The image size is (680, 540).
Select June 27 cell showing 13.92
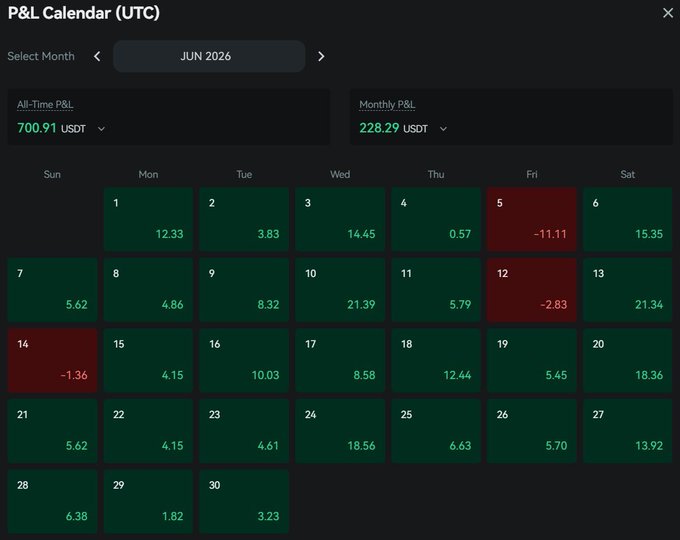coord(628,431)
